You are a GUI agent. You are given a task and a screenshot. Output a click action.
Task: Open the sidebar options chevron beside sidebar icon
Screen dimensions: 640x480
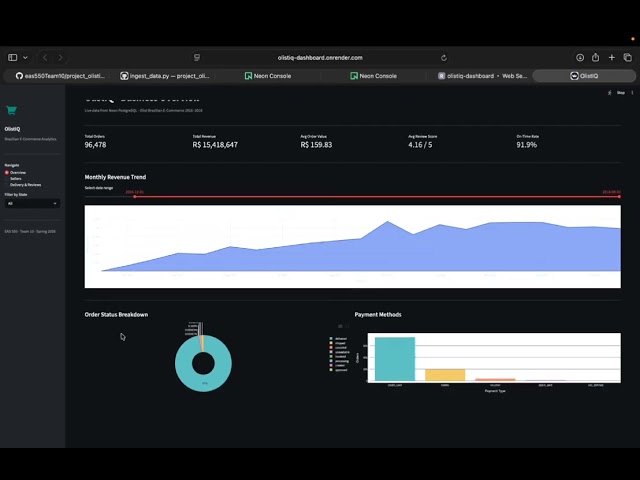tap(25, 58)
